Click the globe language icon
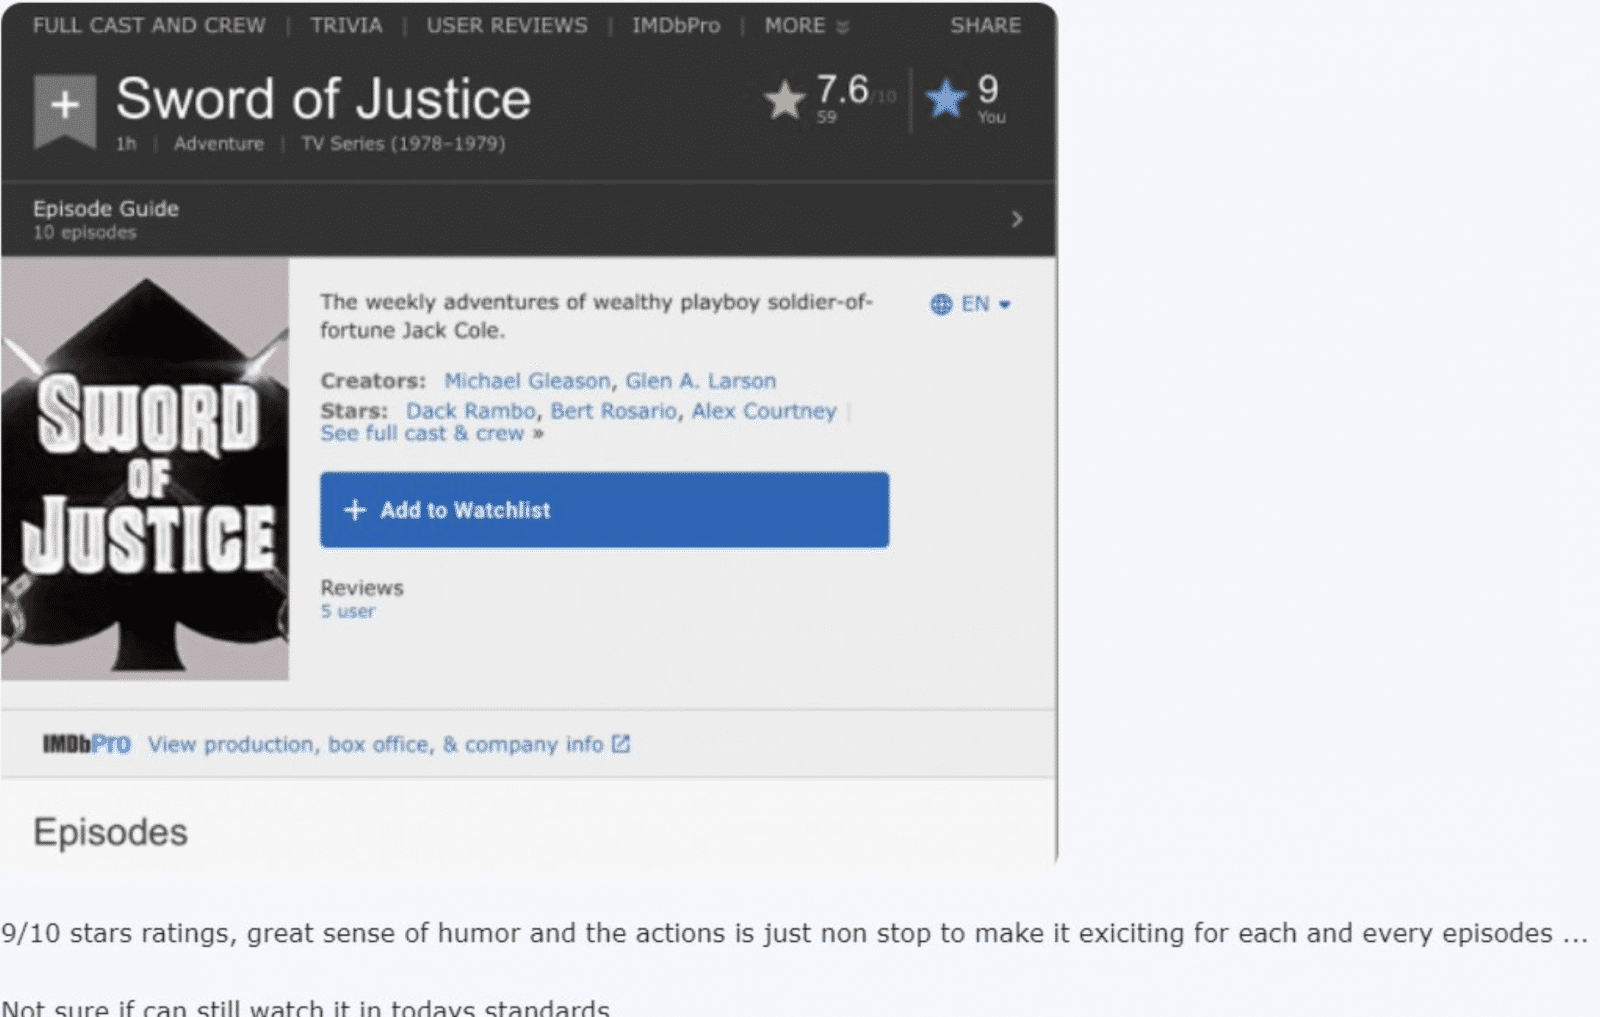 pyautogui.click(x=941, y=304)
